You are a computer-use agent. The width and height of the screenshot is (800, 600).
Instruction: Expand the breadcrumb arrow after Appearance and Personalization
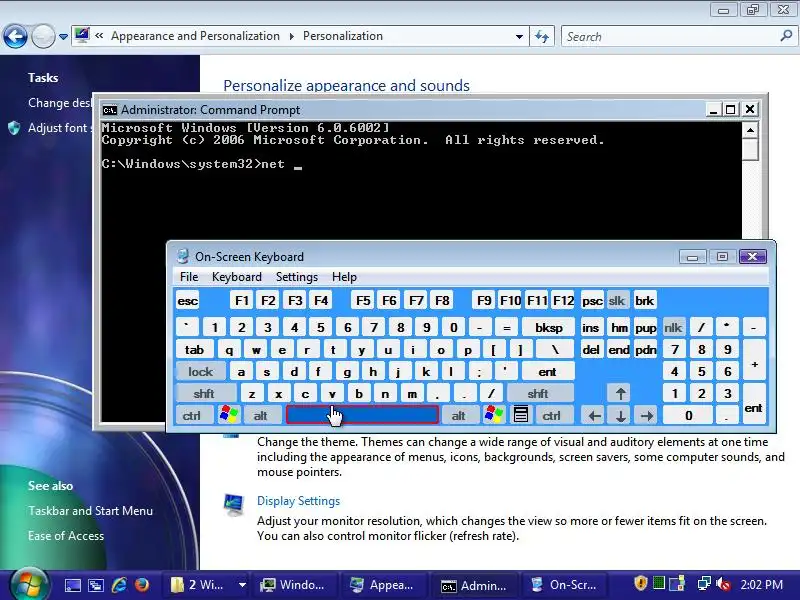point(291,36)
